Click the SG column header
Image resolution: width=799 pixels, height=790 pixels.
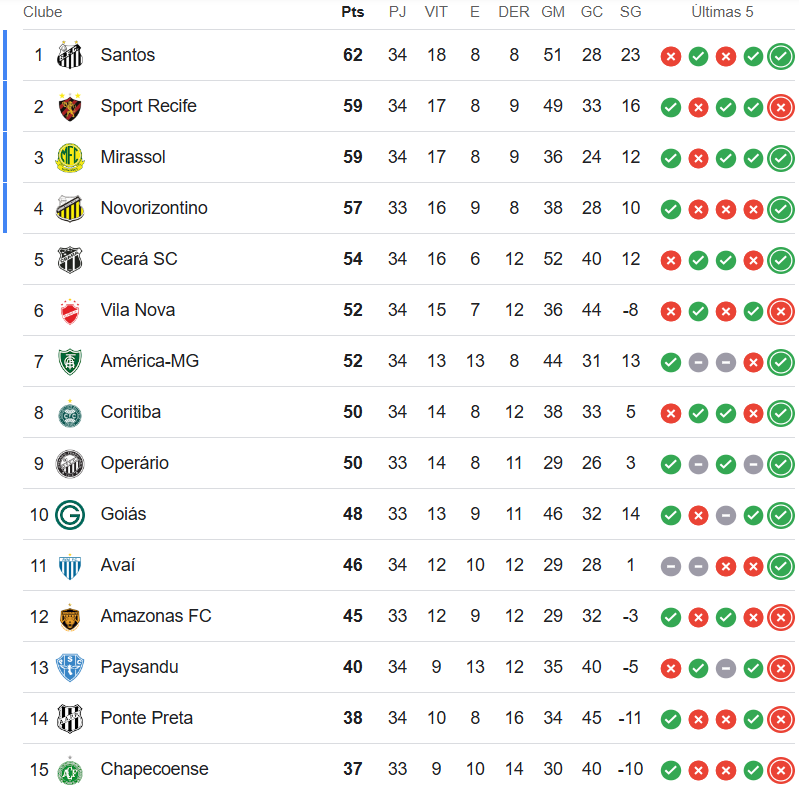(x=630, y=12)
